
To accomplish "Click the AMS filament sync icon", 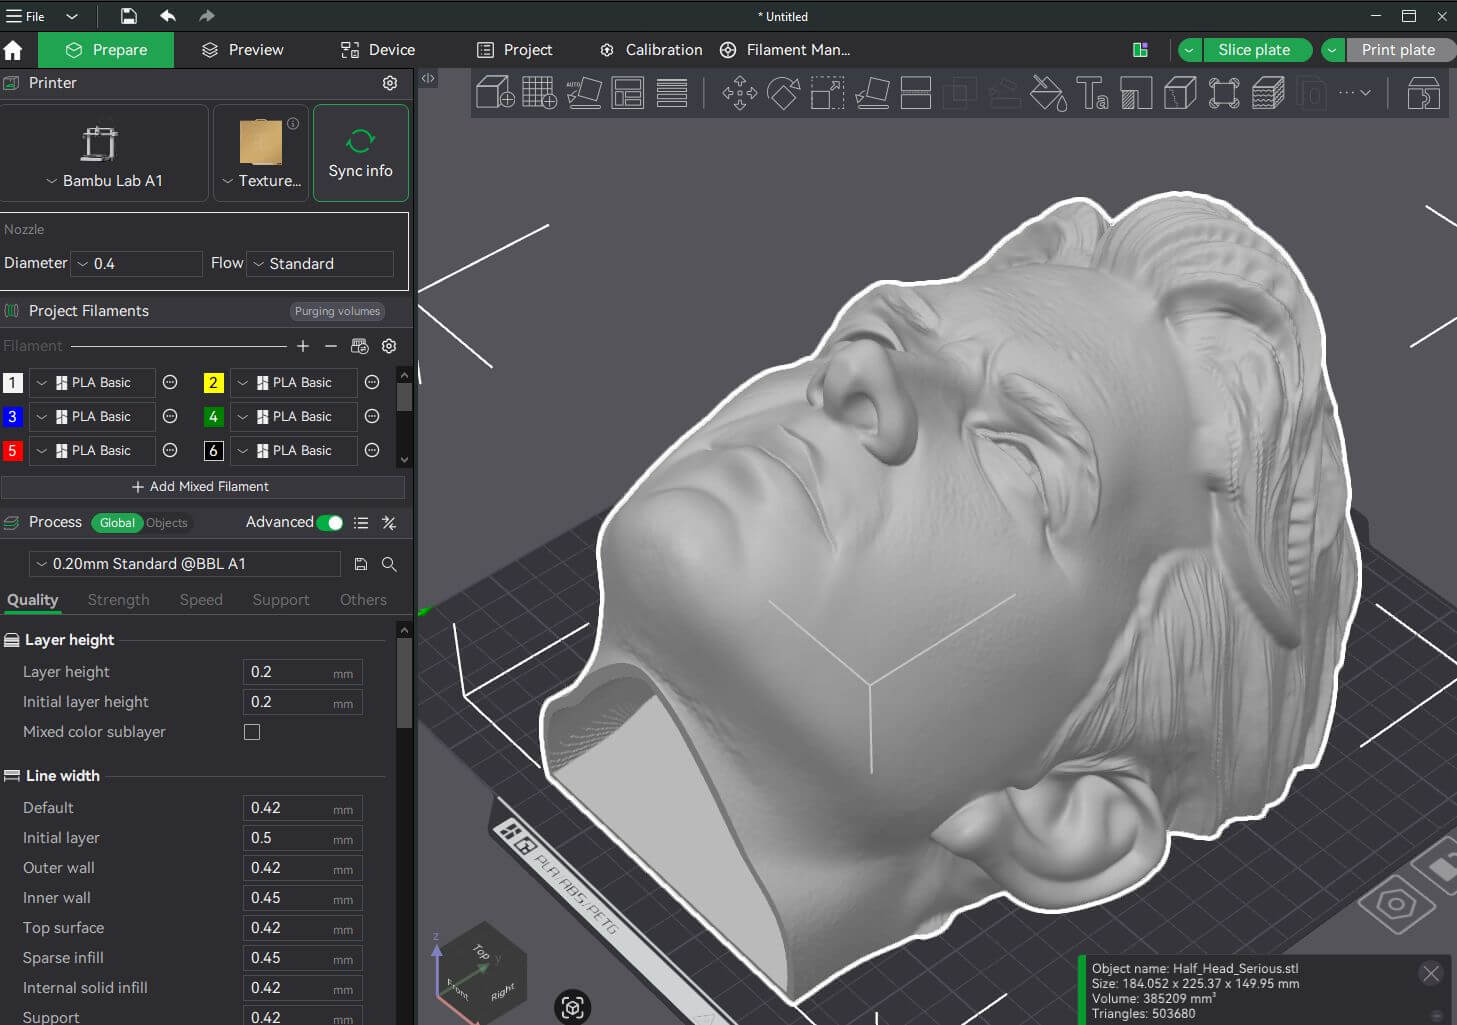I will (360, 346).
